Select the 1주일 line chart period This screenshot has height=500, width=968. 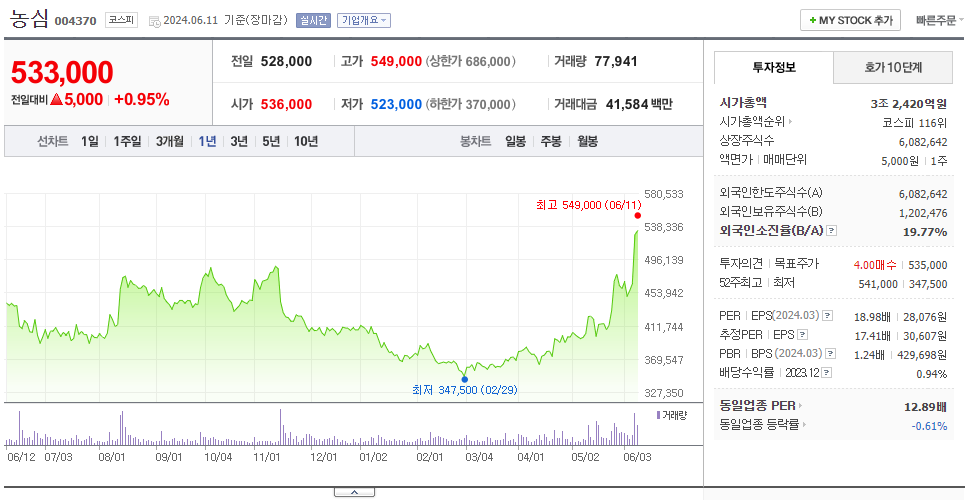click(x=127, y=141)
